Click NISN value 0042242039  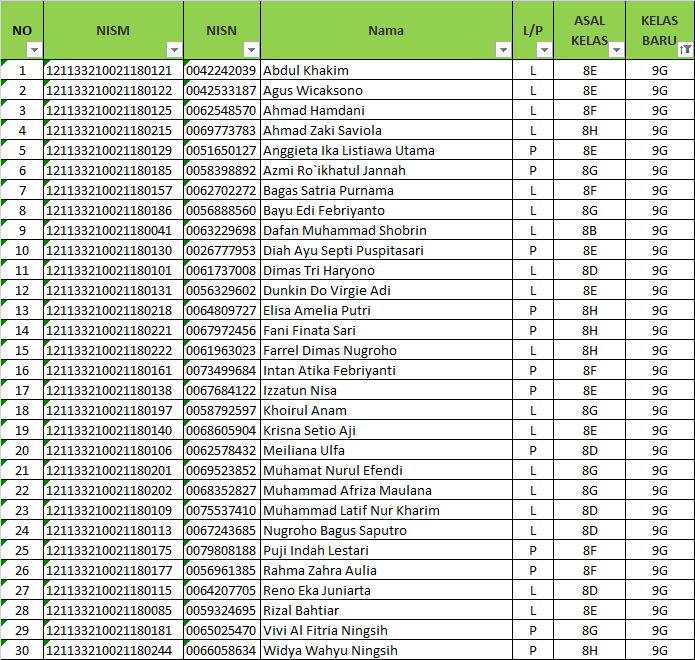221,70
